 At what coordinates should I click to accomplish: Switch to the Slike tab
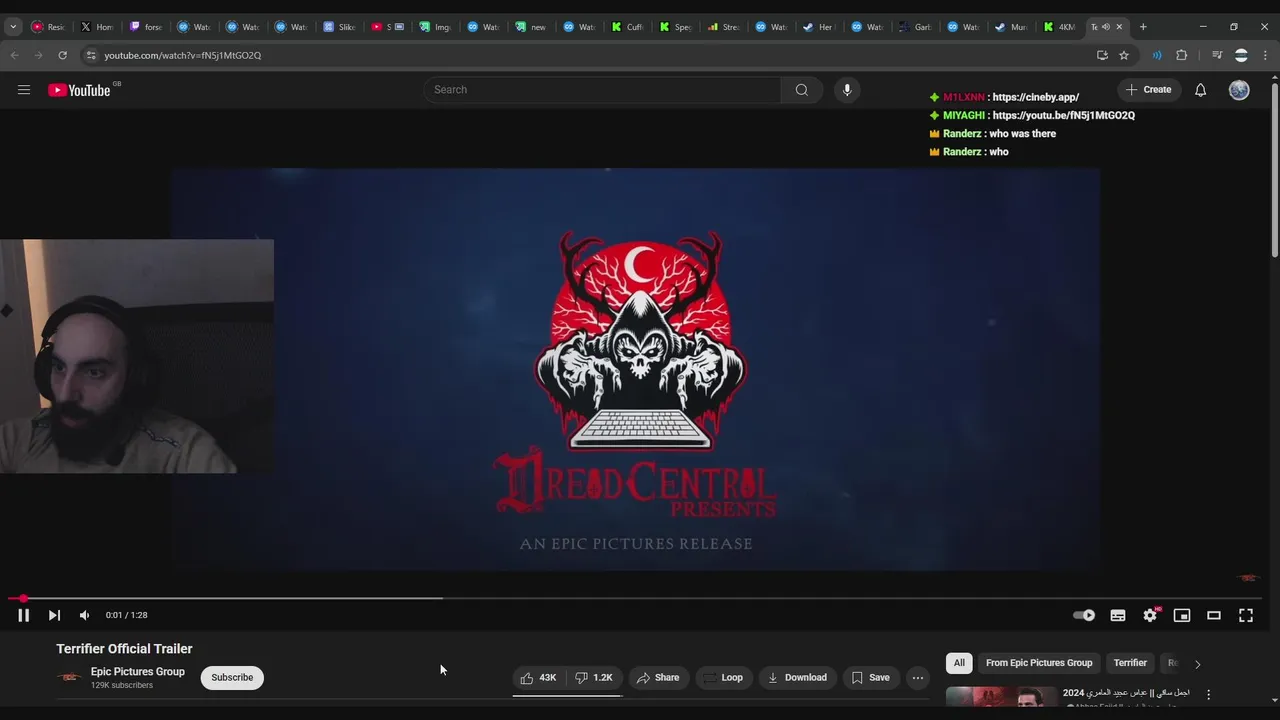point(340,27)
